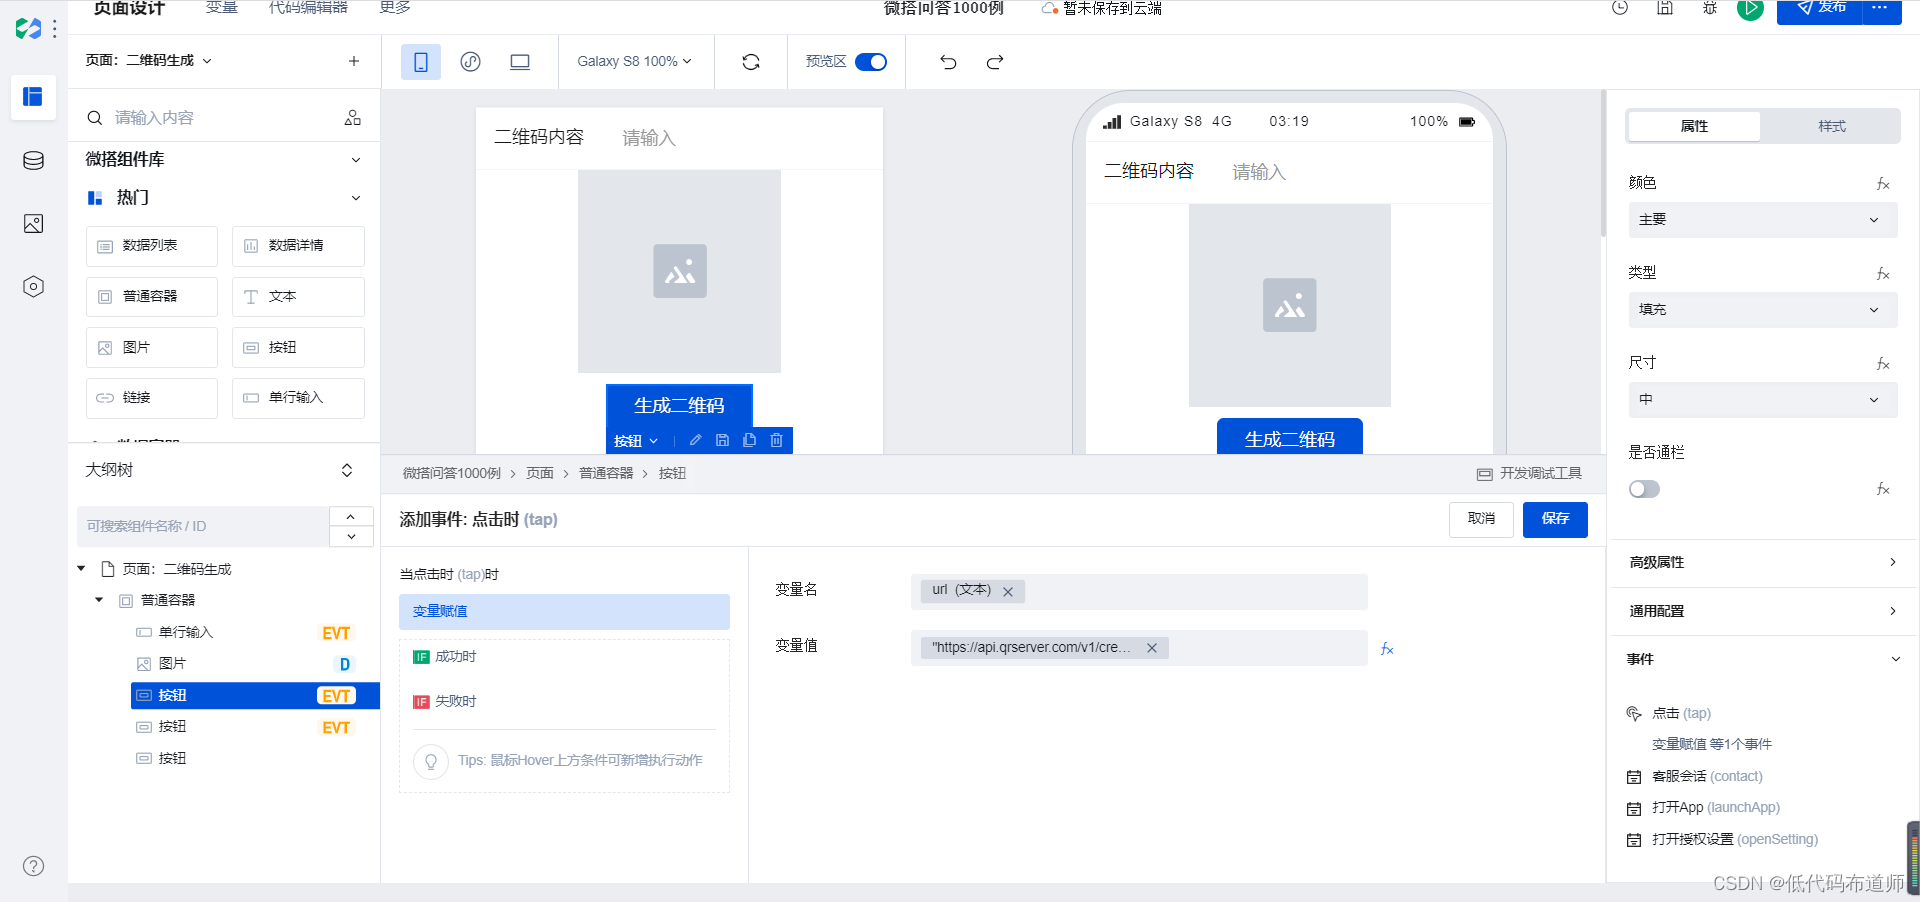Open the help question mark icon
This screenshot has height=902, width=1920.
[33, 866]
